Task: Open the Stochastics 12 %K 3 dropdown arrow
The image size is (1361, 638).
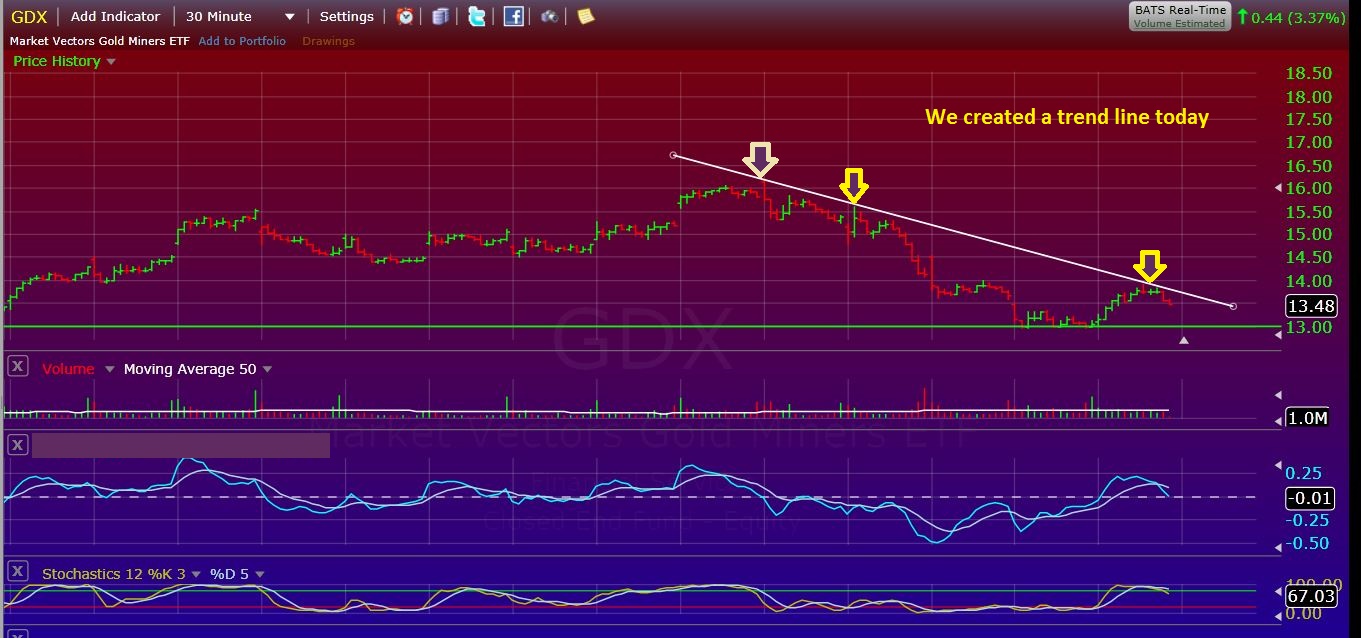Action: 195,574
